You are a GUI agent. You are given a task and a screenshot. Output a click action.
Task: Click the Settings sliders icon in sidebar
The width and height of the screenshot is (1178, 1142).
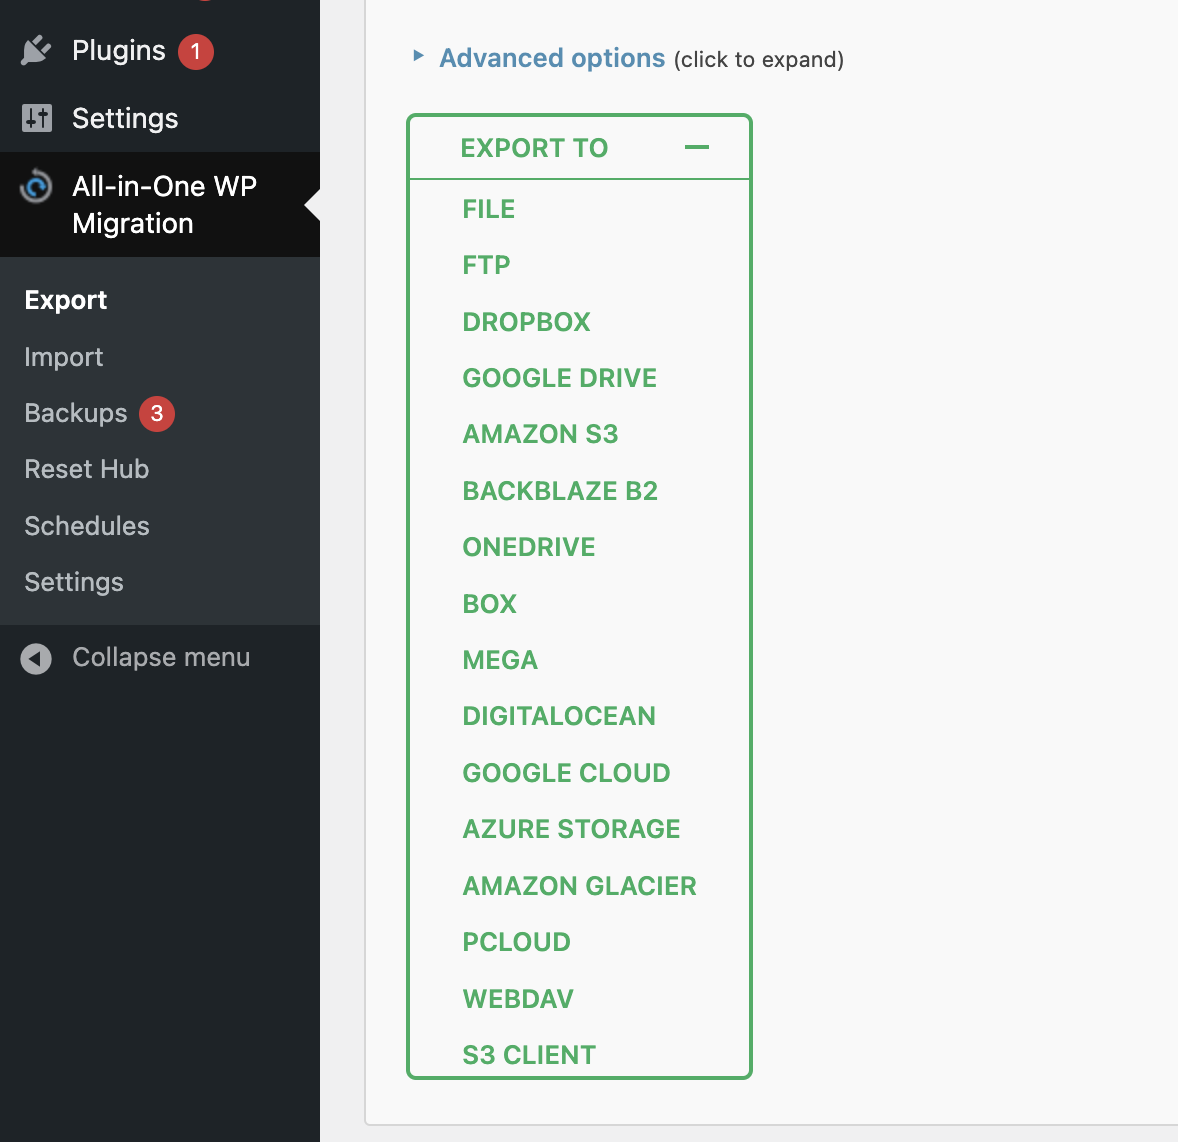coord(37,118)
